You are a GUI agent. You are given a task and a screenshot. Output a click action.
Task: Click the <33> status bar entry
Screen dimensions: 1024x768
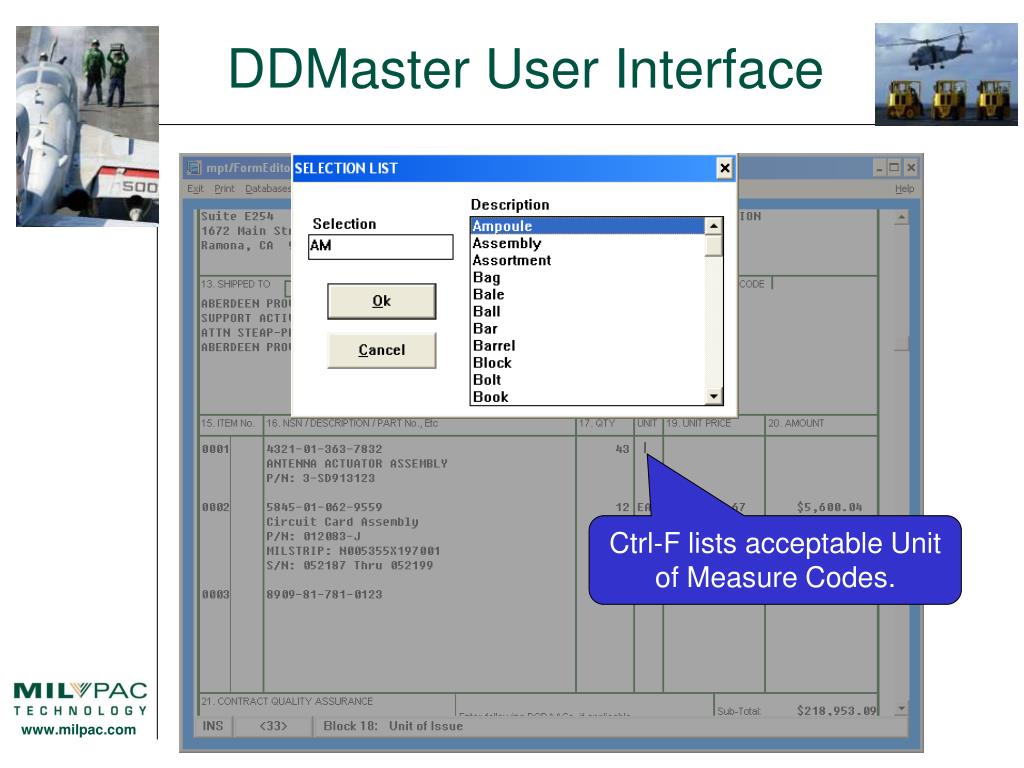[273, 726]
